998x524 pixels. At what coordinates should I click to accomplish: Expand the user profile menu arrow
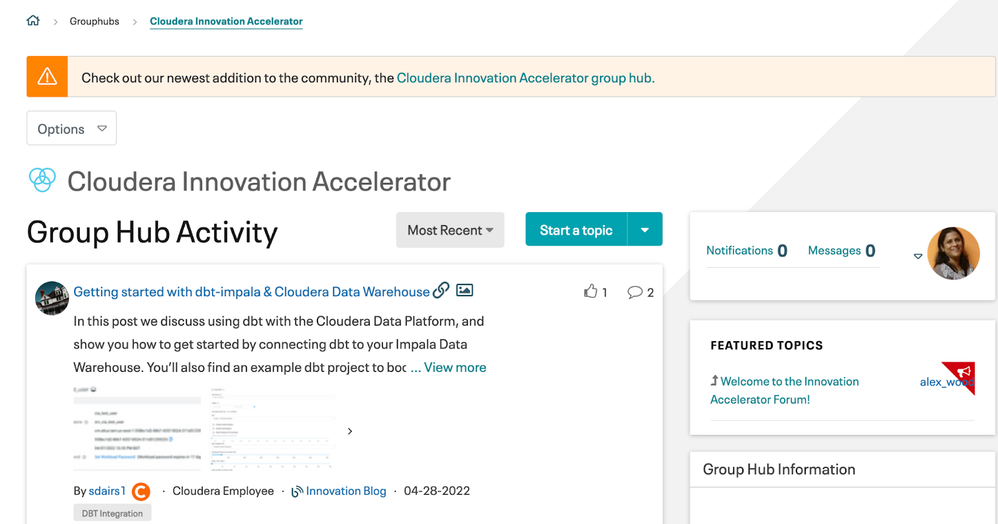coord(918,256)
